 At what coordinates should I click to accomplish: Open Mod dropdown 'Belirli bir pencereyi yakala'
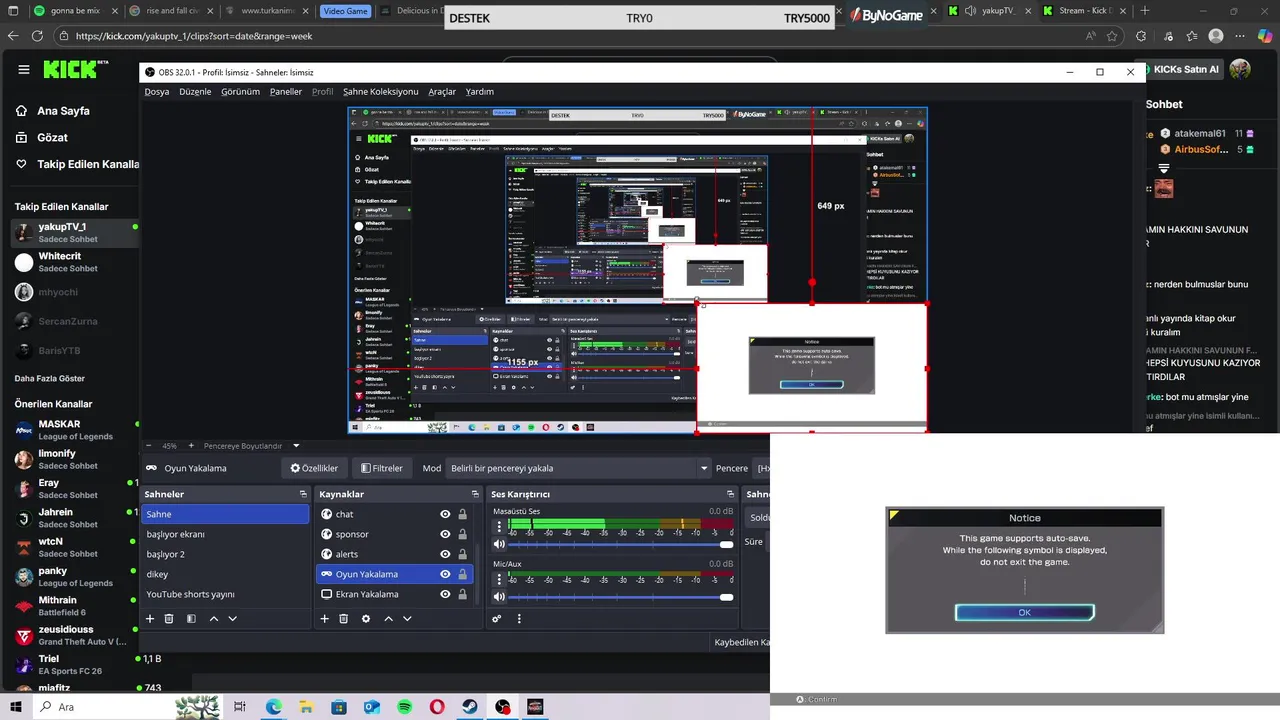pos(579,468)
